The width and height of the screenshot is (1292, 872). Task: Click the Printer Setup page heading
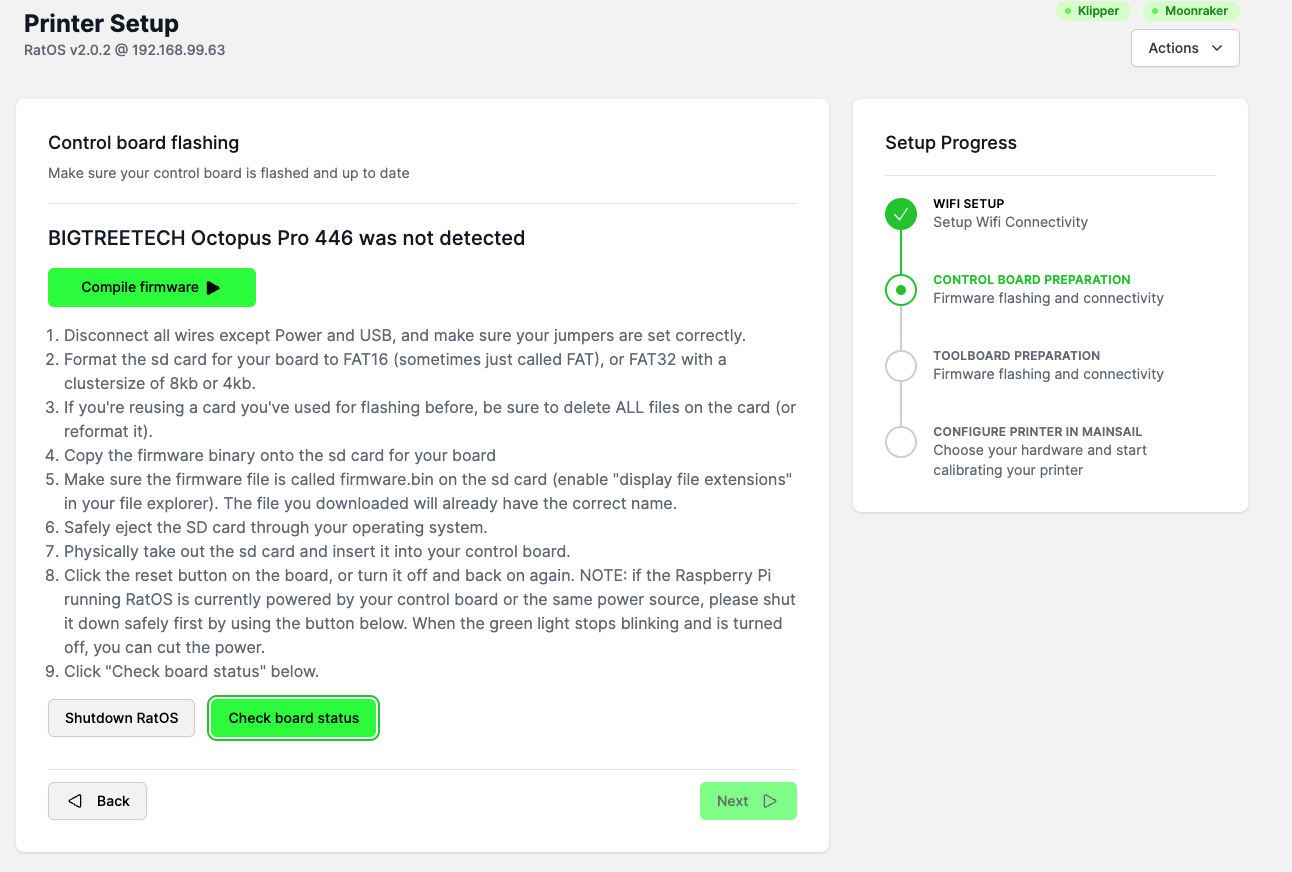click(101, 23)
